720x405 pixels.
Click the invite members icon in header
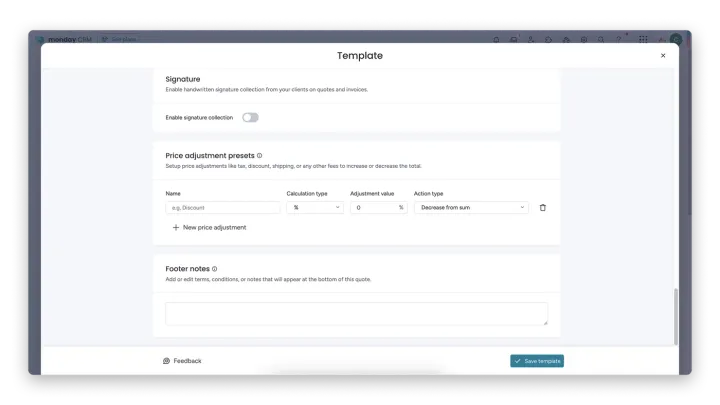point(531,39)
